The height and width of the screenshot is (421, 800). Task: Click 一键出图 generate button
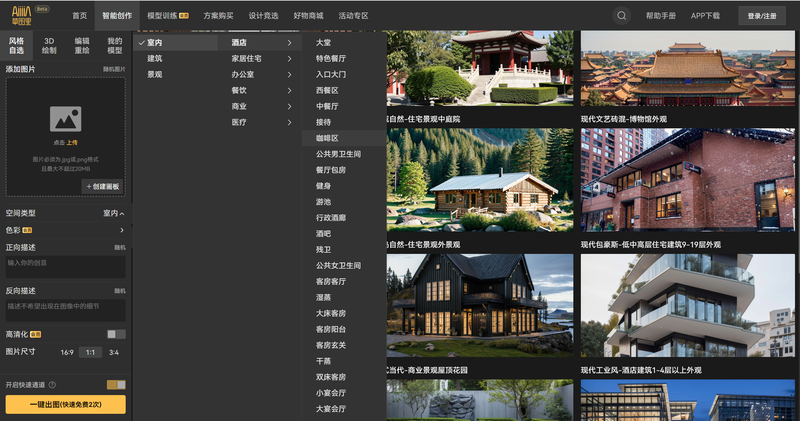point(65,404)
